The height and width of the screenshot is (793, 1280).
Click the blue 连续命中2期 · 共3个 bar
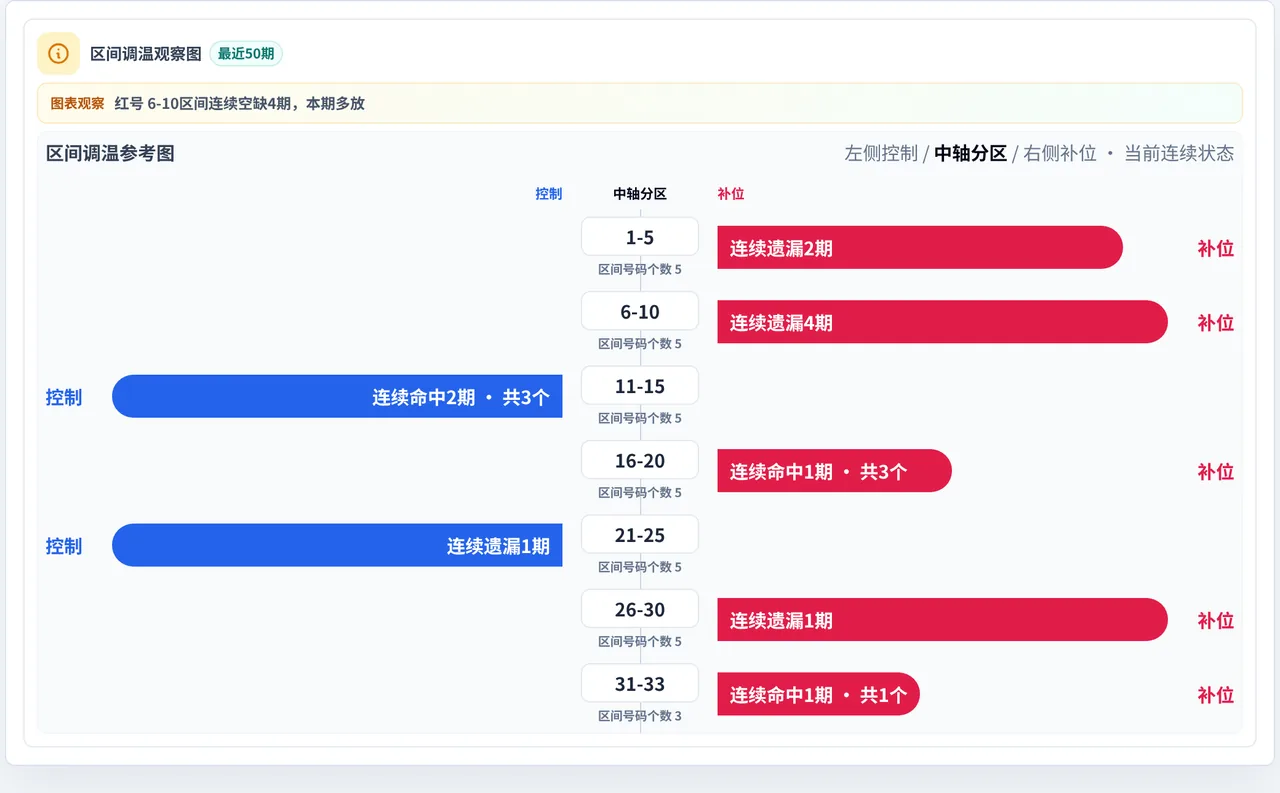[x=337, y=397]
